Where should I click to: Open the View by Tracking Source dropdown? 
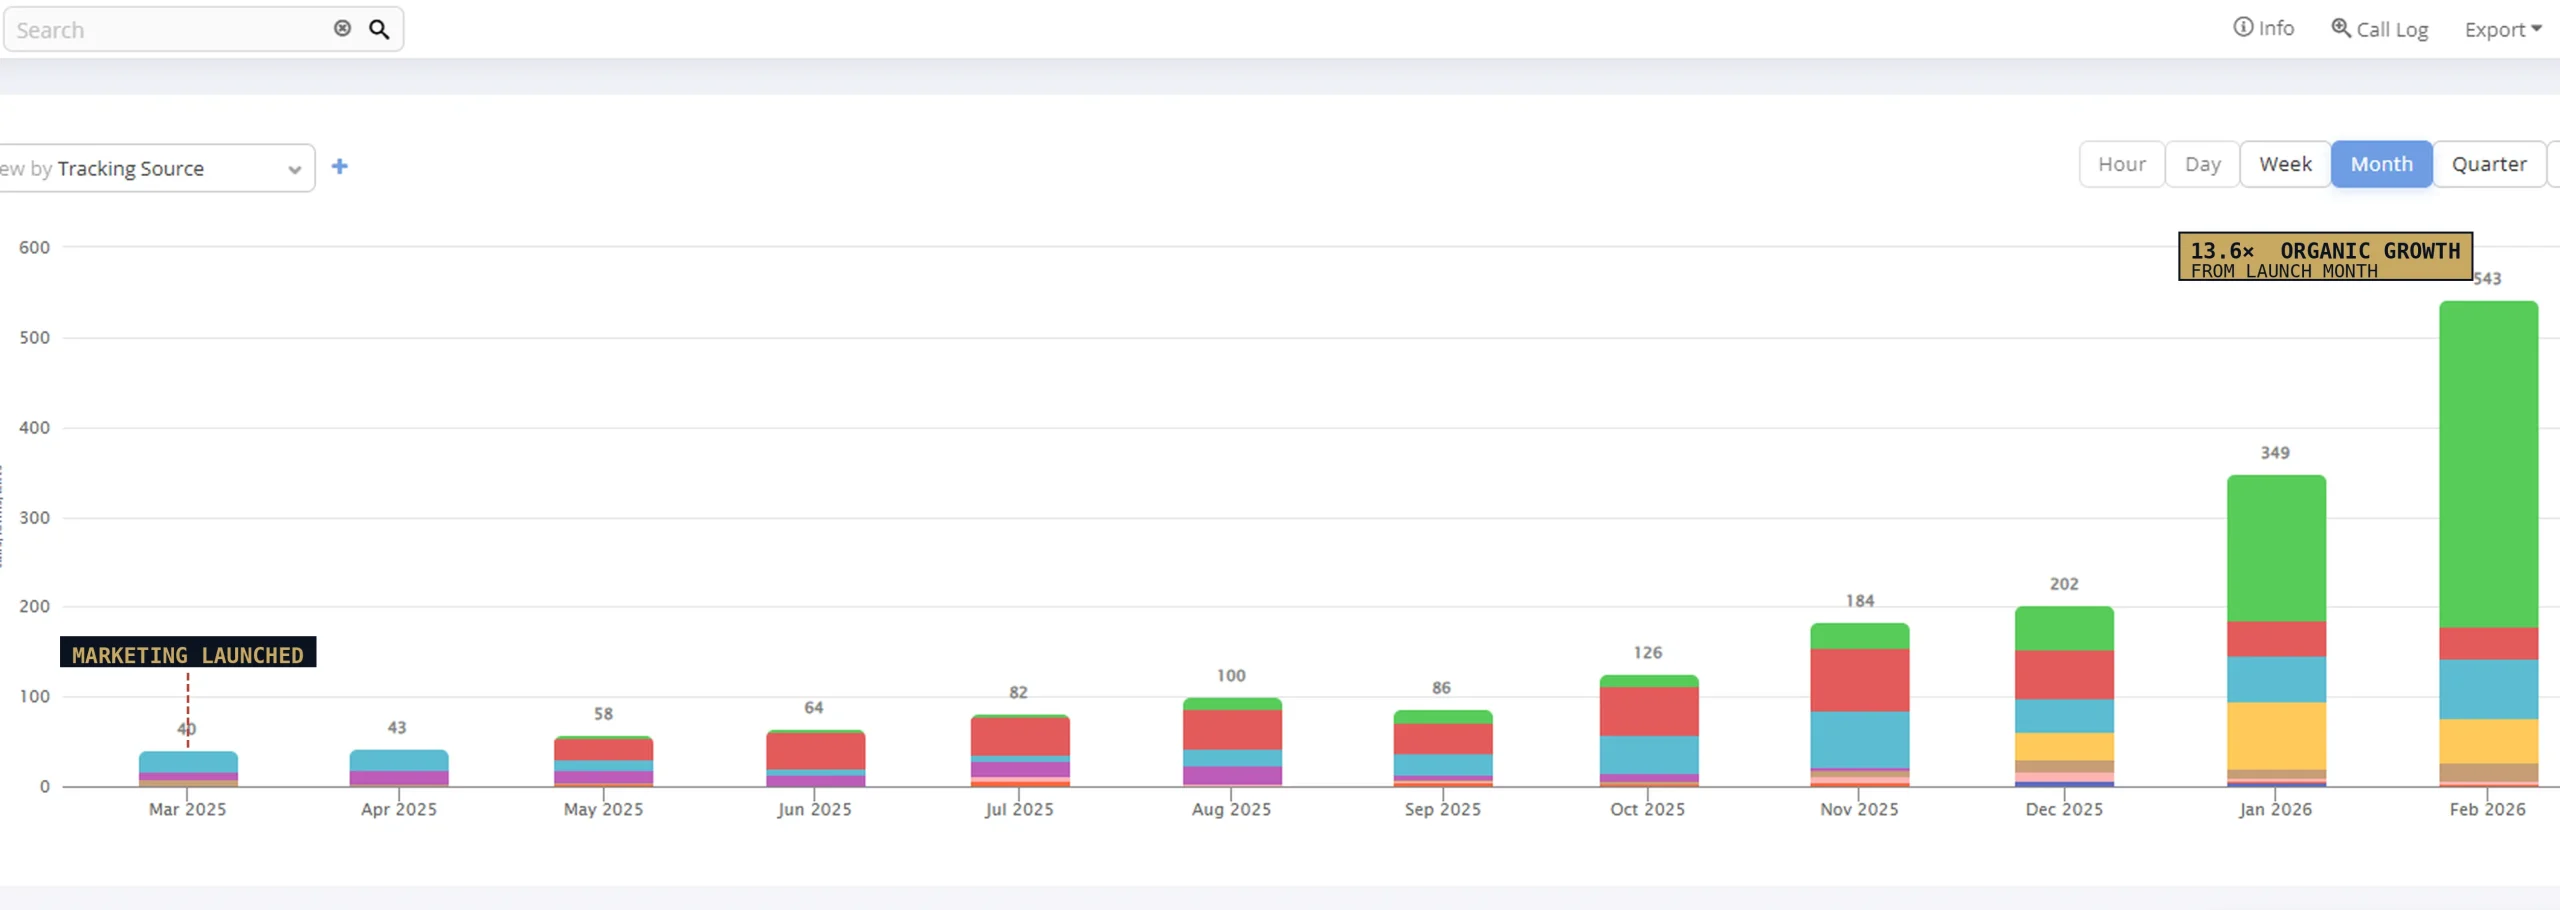155,168
